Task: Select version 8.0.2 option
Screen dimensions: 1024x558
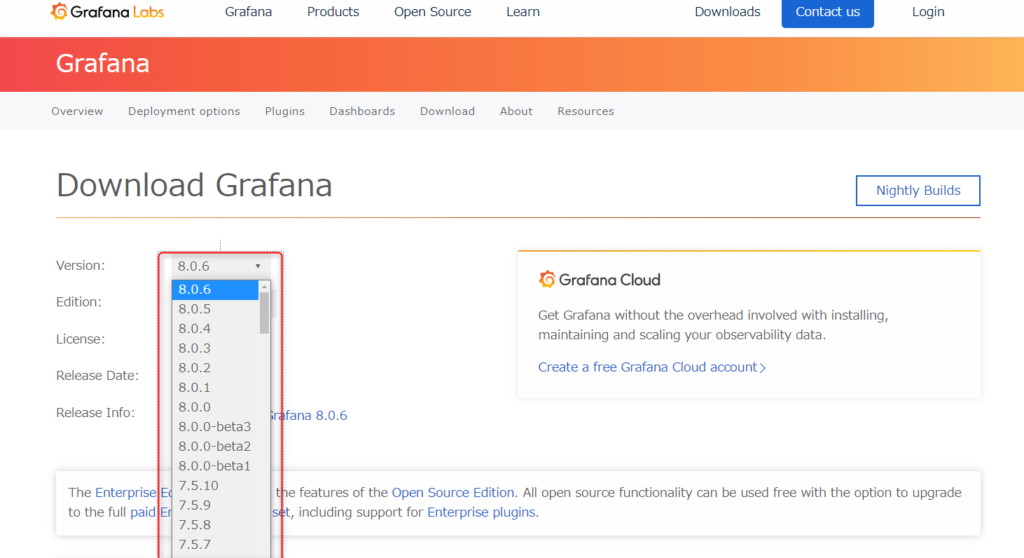Action: coord(215,368)
